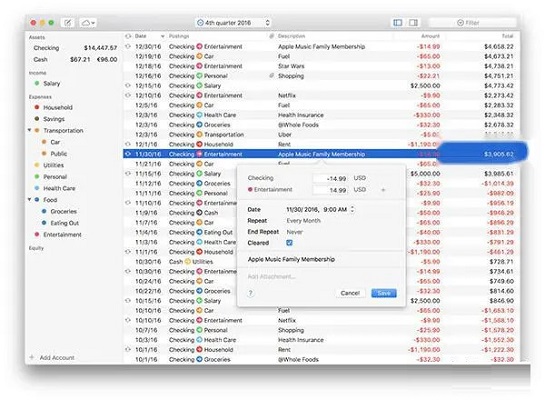Click the Entertainment amount field 14.99
This screenshot has width=545, height=400.
[330, 190]
